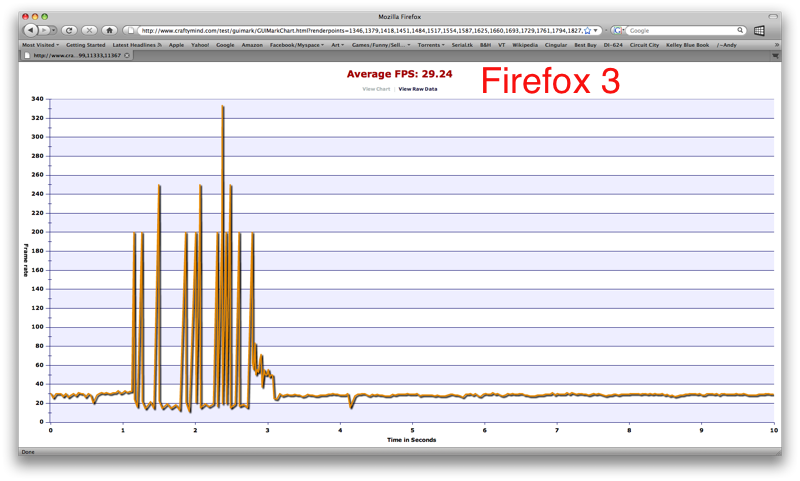
Task: Open the B&H bookmark
Action: coord(485,45)
